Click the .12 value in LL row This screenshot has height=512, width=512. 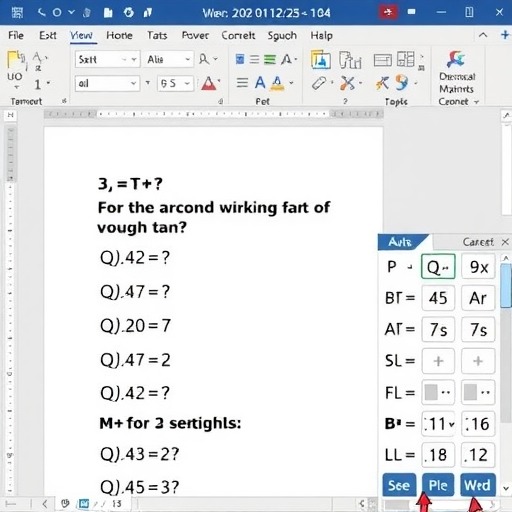pos(478,455)
